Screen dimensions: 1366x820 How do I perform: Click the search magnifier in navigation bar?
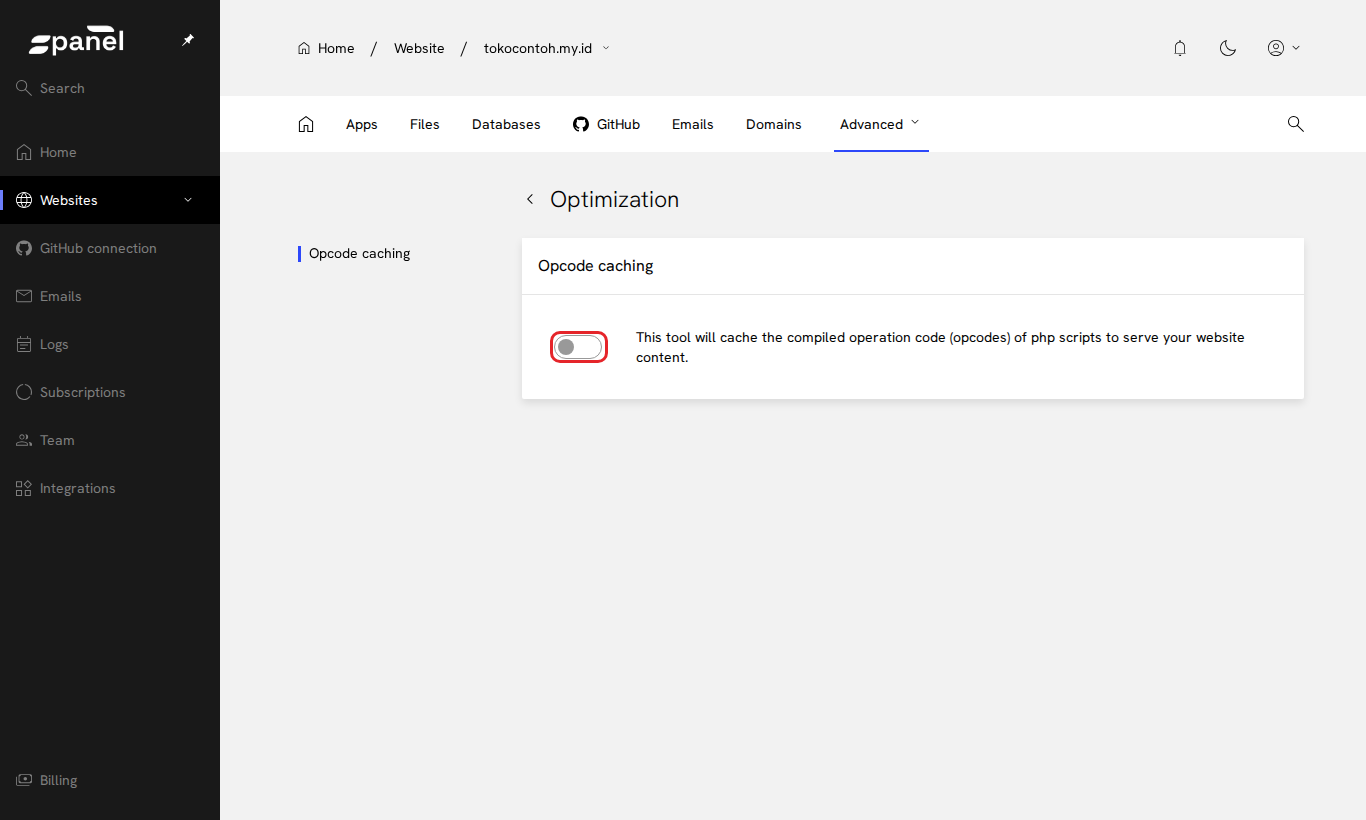pos(1295,124)
